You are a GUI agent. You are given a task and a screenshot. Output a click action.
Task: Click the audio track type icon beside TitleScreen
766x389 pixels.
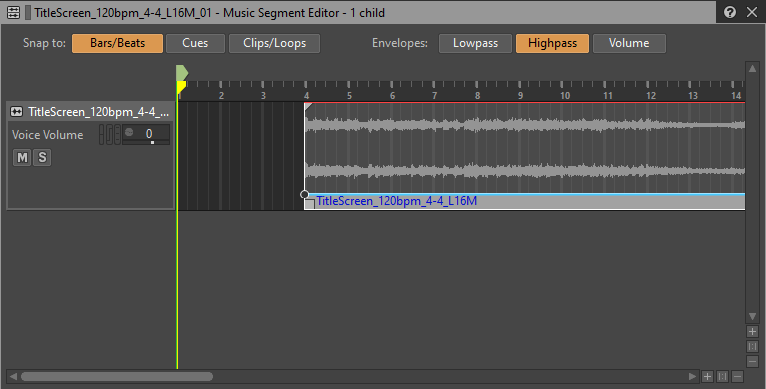tap(17, 112)
